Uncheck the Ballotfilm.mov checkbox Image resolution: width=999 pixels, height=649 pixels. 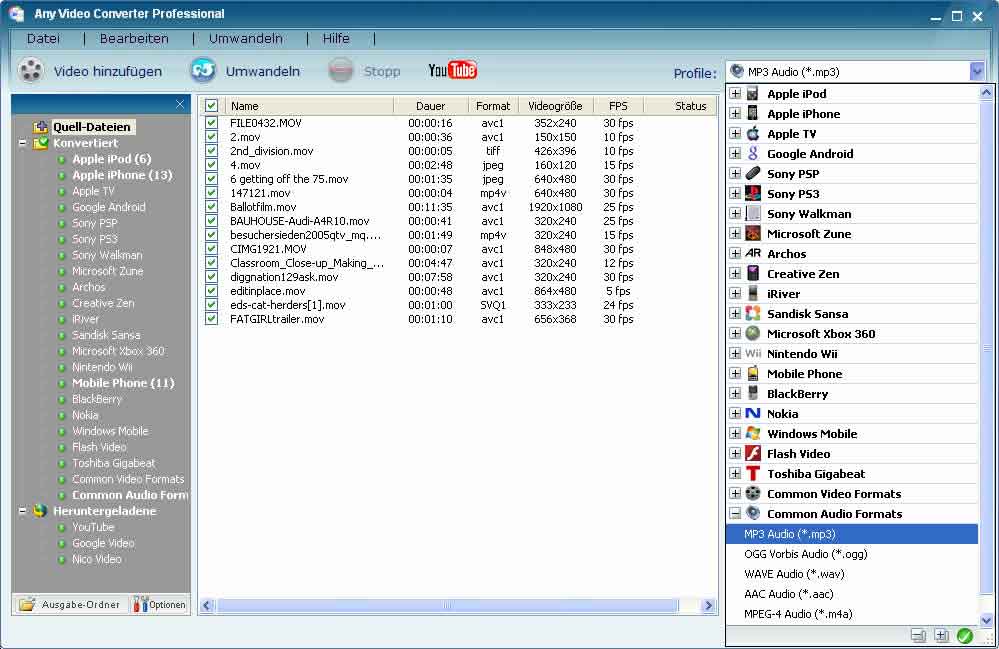click(x=212, y=206)
